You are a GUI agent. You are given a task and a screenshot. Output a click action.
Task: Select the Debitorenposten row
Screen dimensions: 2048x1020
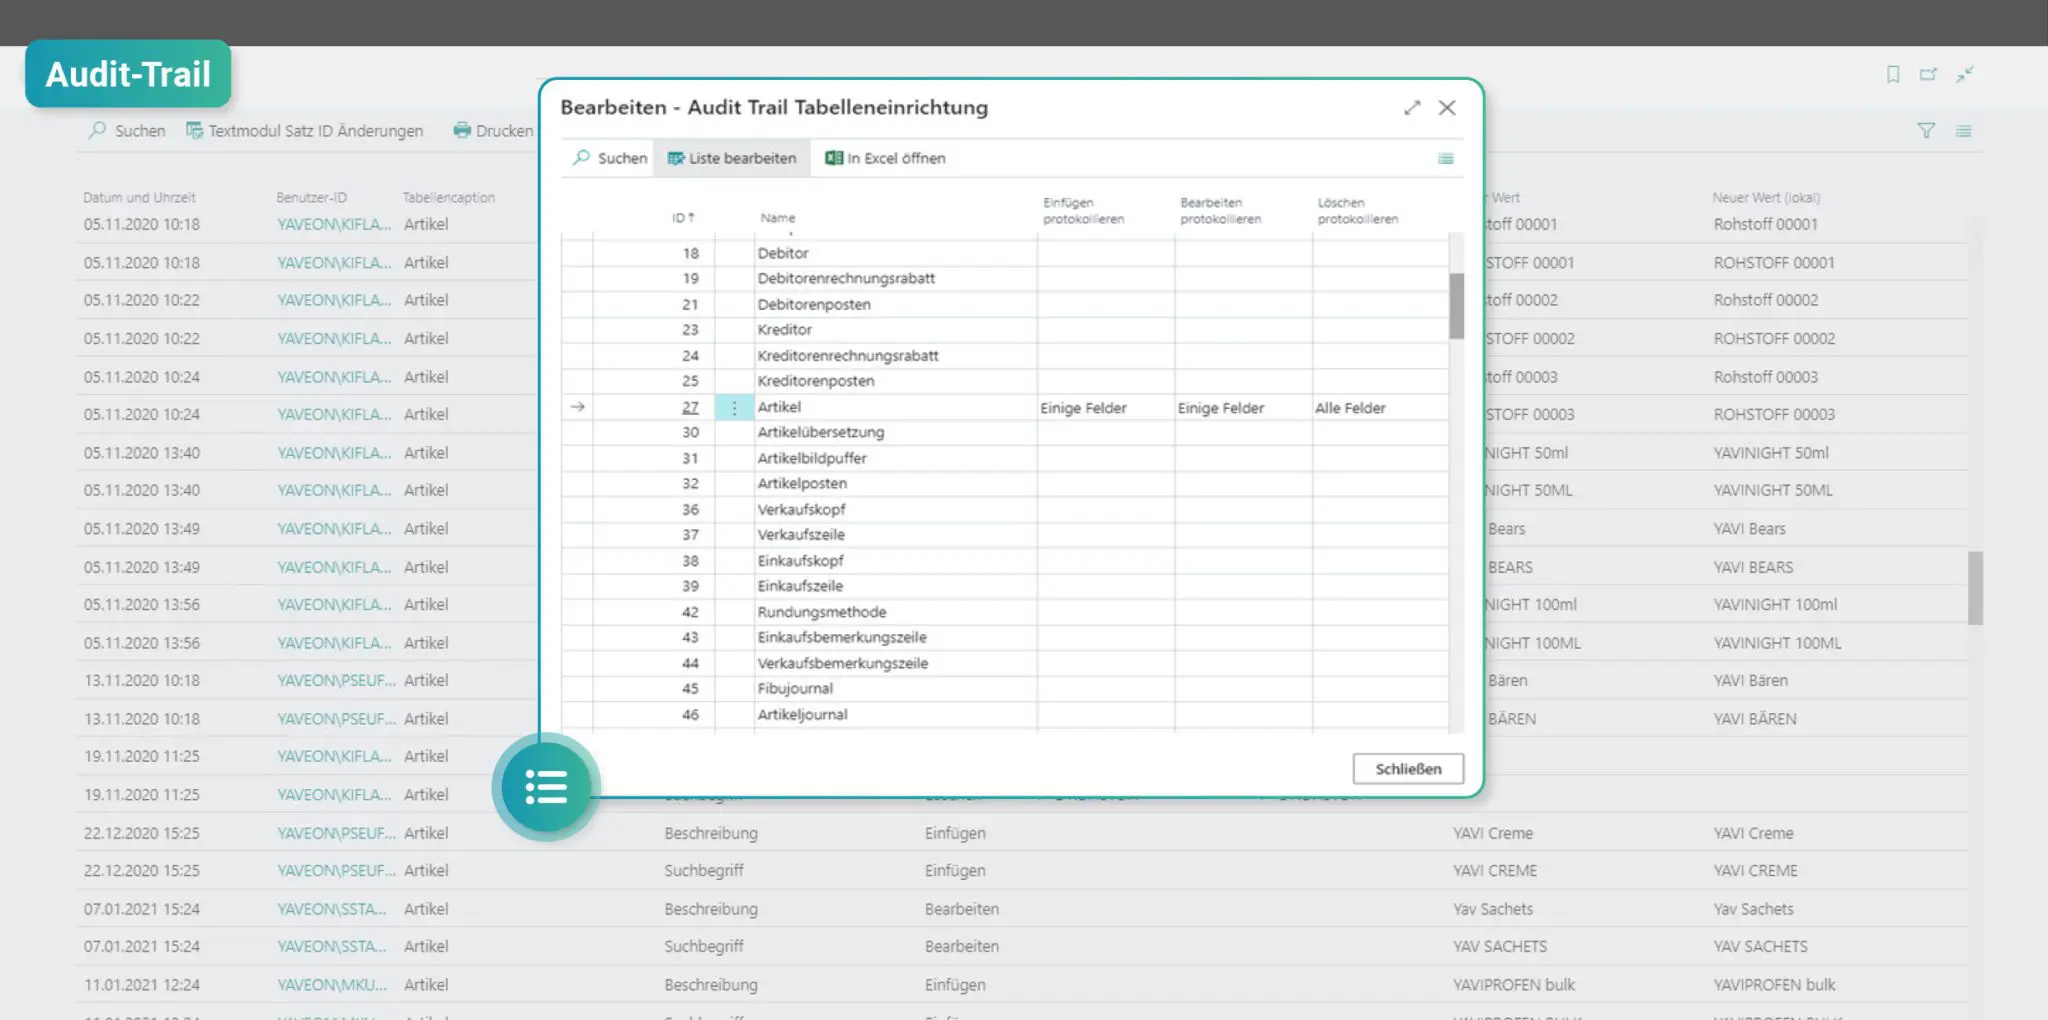pos(1005,304)
